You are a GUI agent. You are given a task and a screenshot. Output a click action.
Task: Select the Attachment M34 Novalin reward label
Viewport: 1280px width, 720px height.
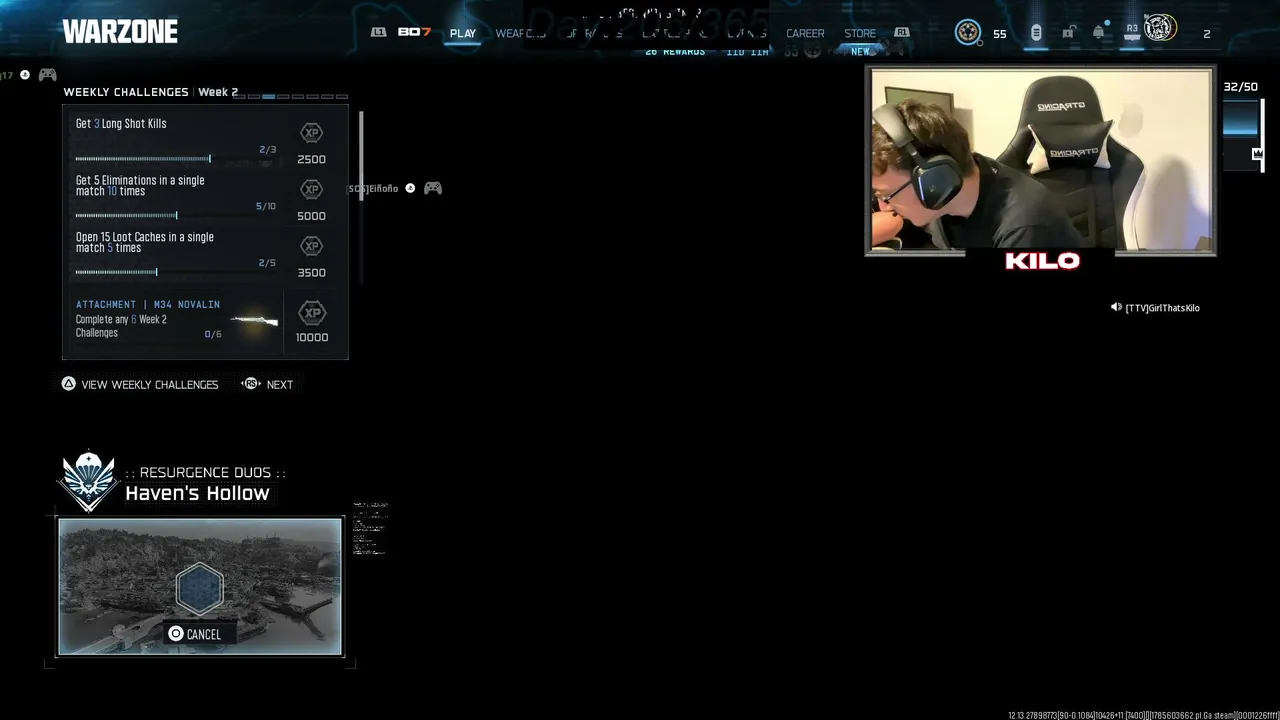click(148, 304)
